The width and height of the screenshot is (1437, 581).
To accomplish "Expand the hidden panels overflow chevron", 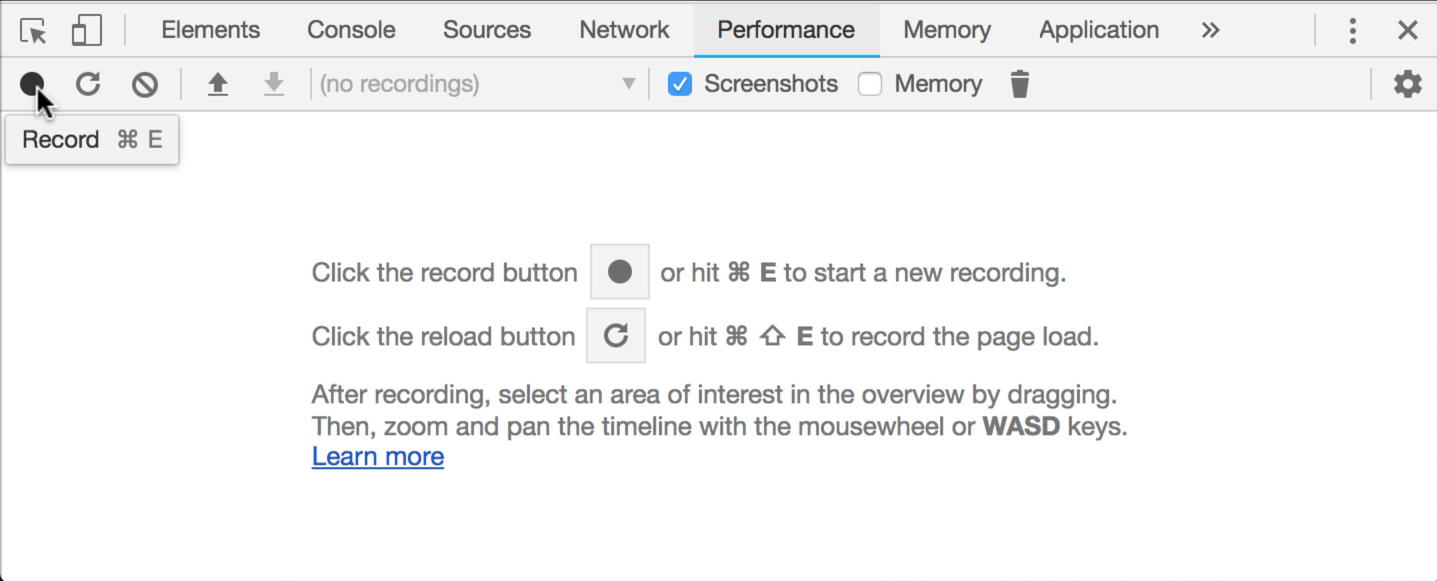I will [x=1210, y=29].
